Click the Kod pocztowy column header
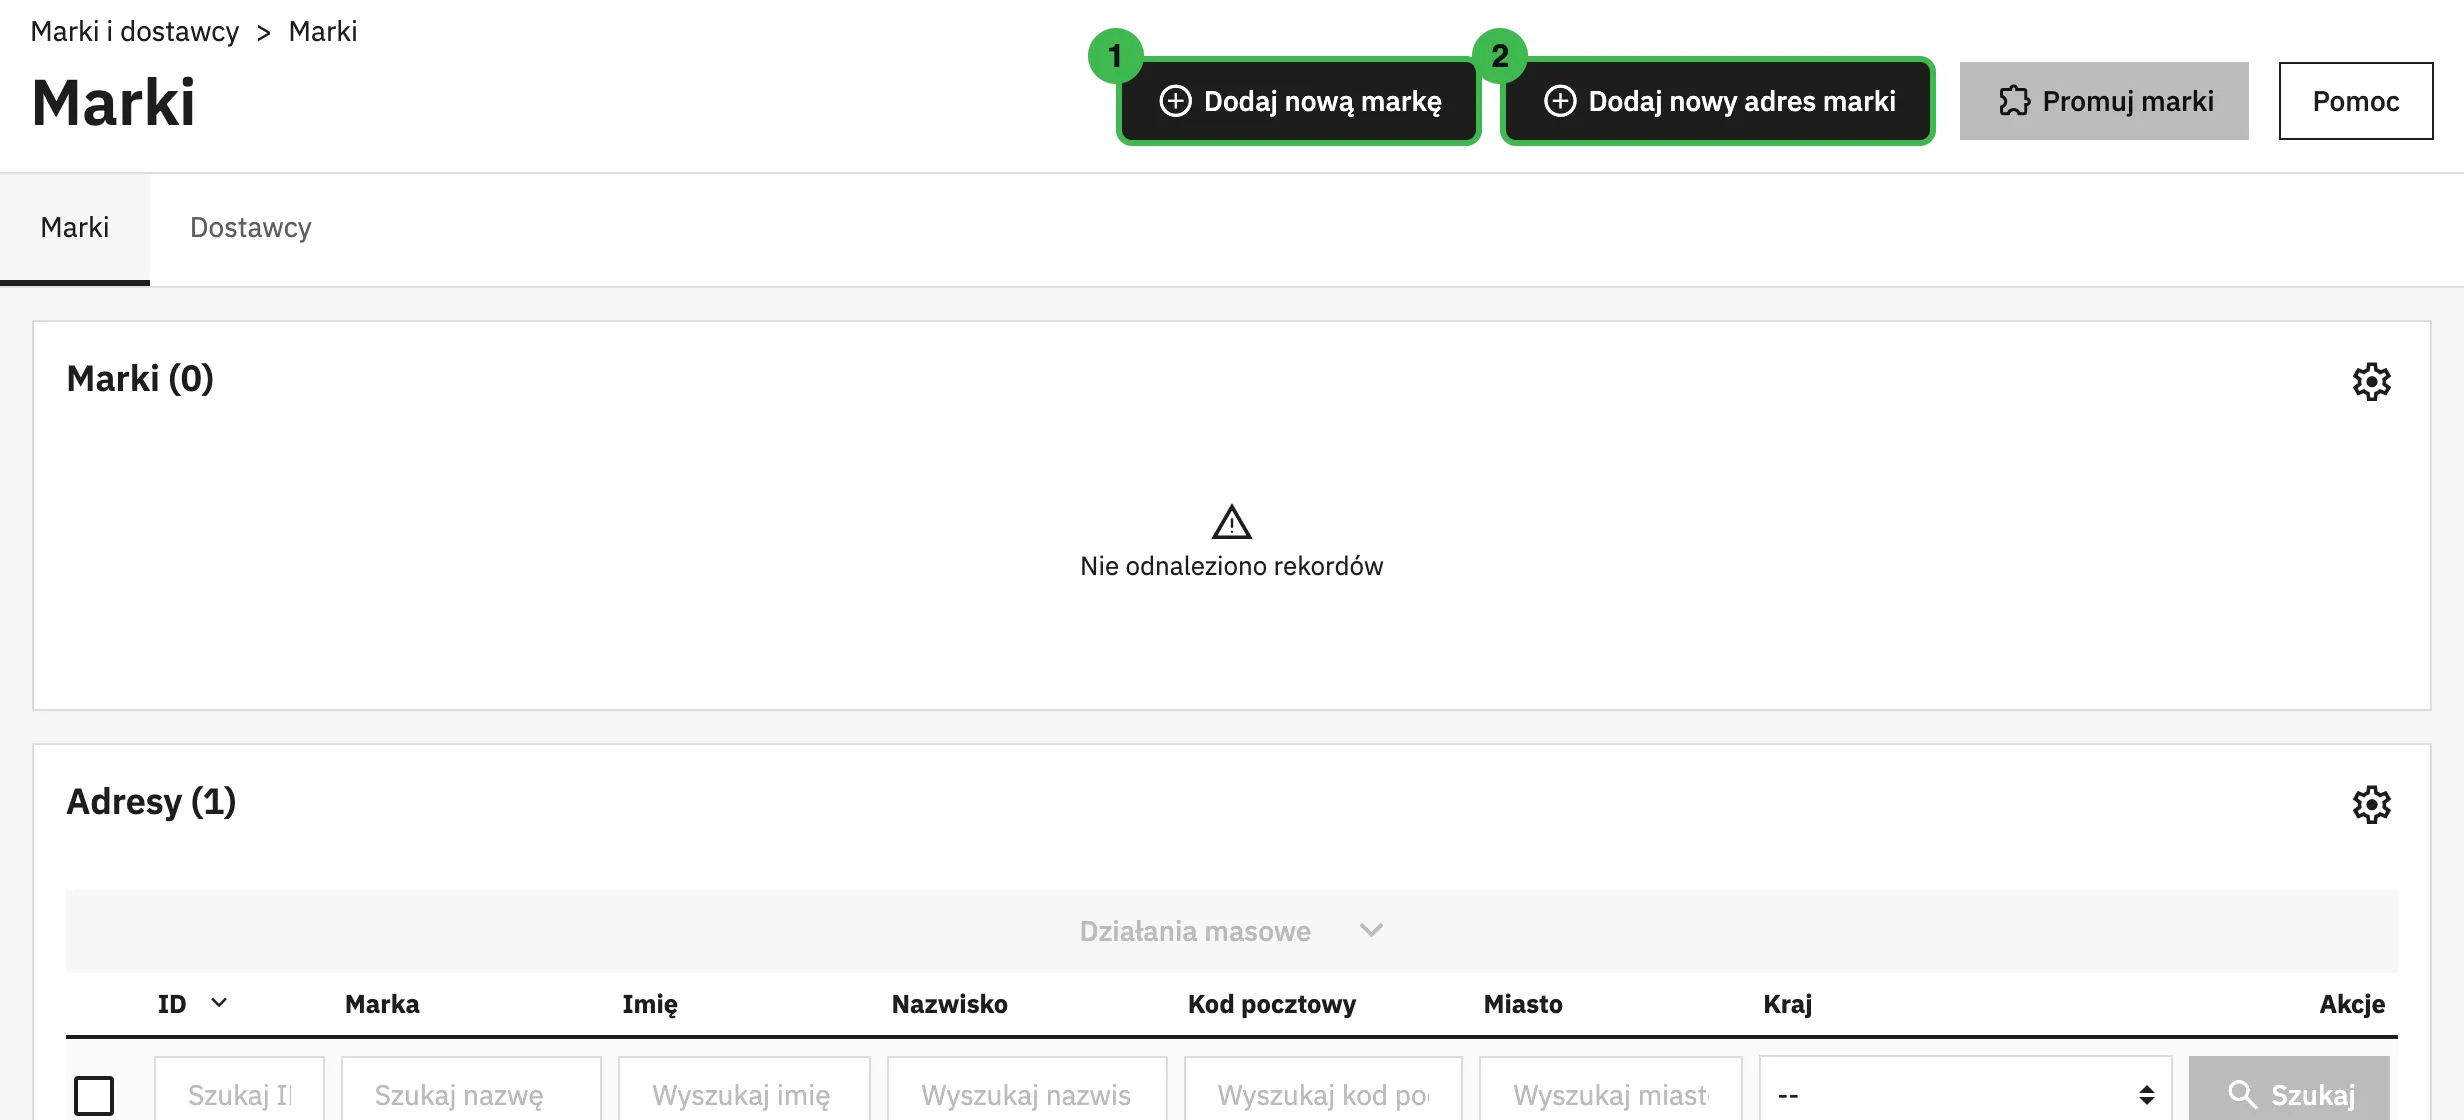 (x=1271, y=1004)
